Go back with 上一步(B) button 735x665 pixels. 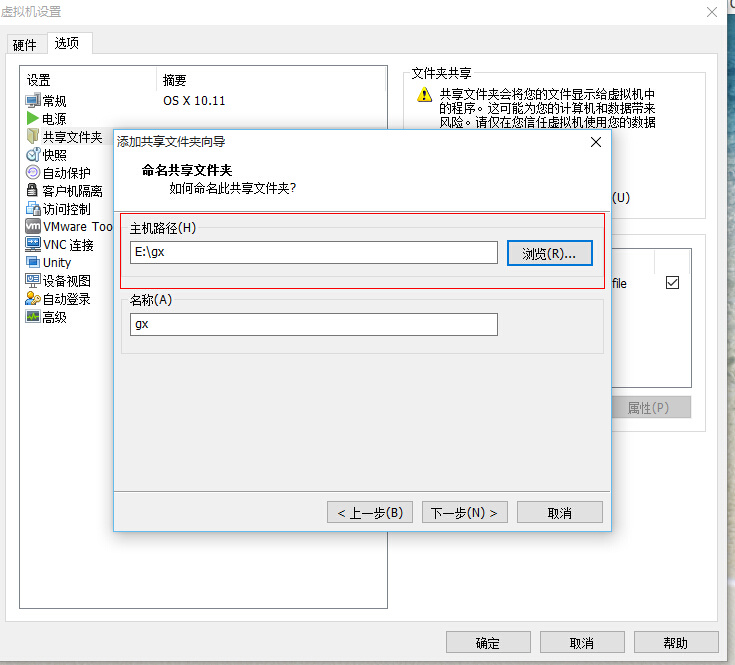pos(370,512)
